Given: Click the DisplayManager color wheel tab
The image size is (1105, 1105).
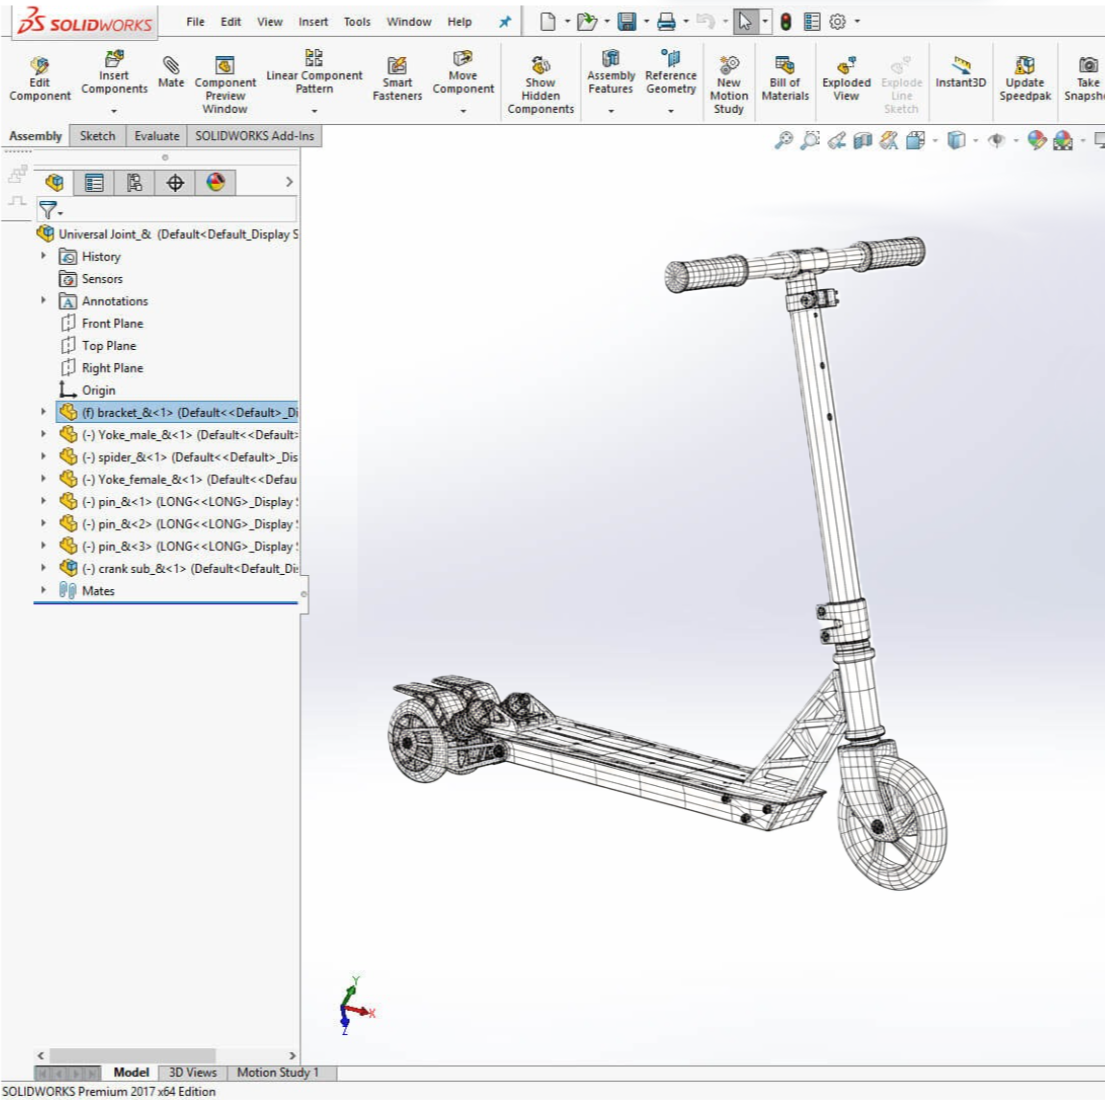Looking at the screenshot, I should 215,182.
